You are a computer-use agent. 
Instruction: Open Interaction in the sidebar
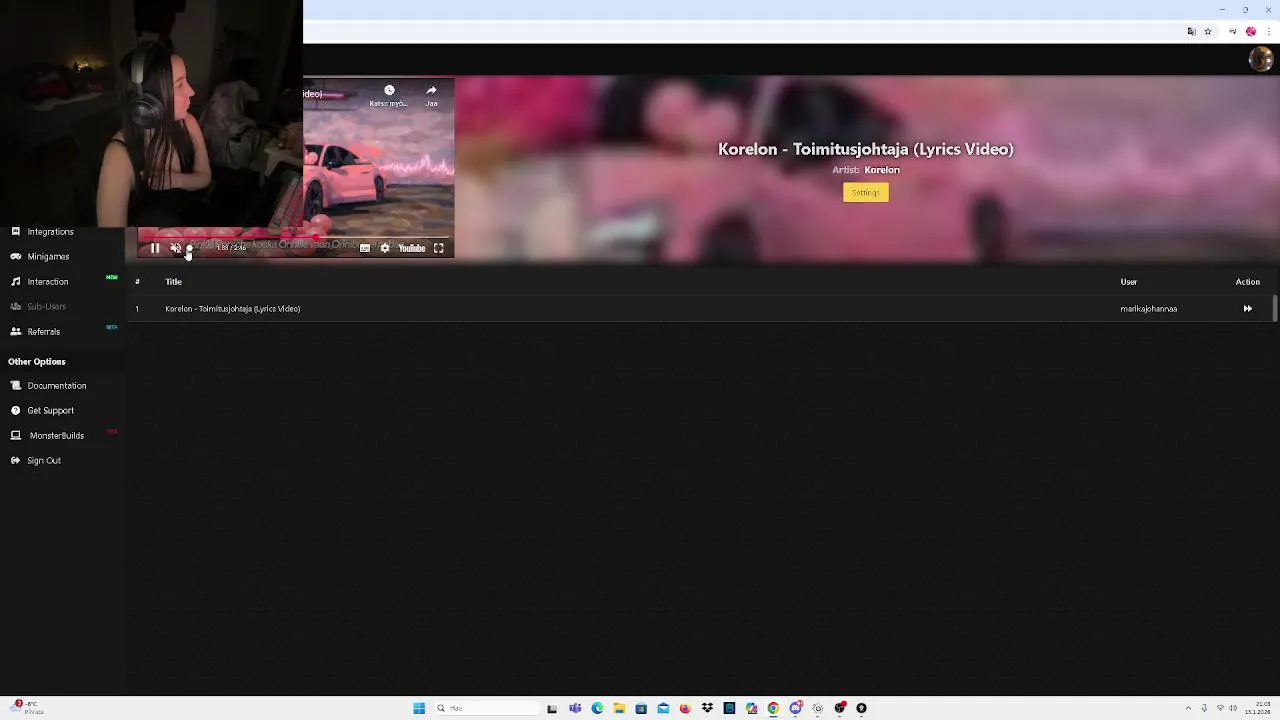pyautogui.click(x=48, y=282)
